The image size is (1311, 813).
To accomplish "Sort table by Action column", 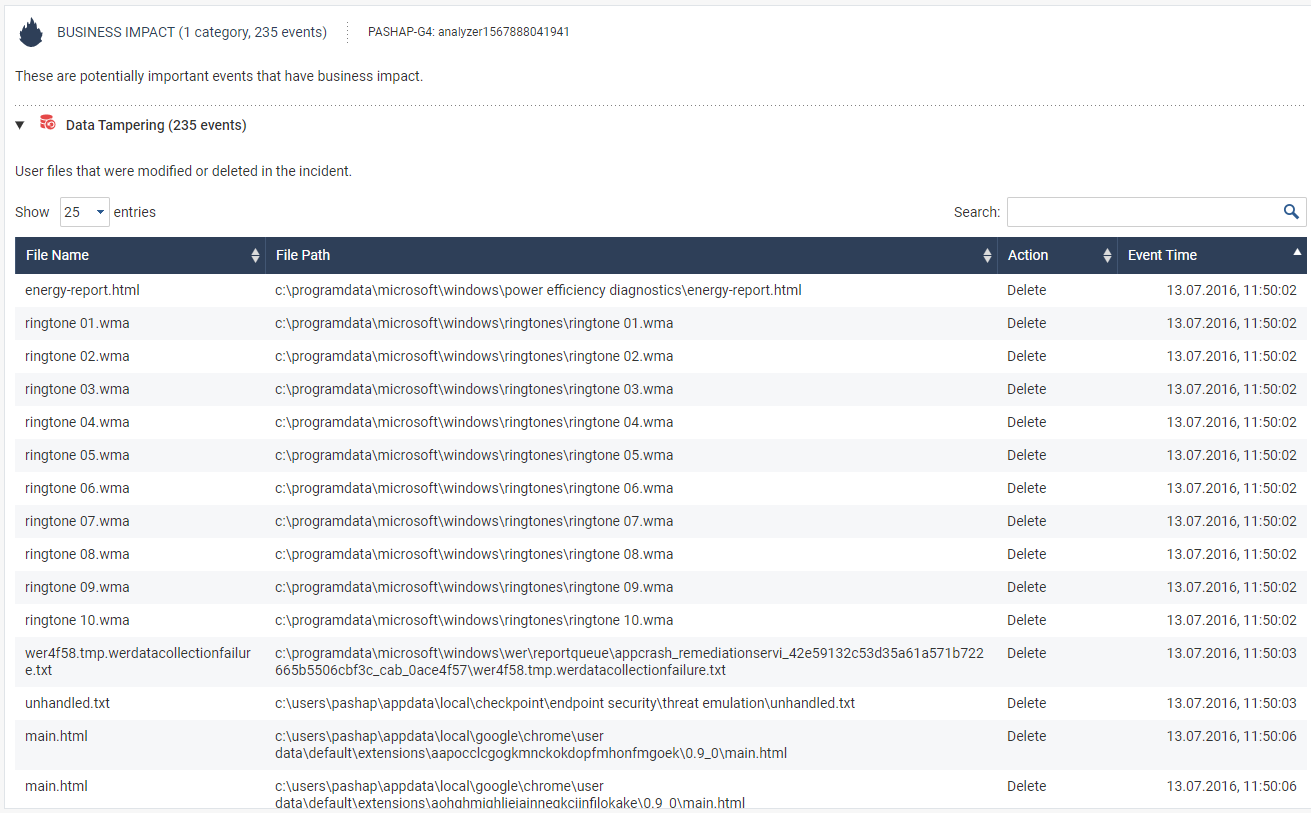I will (x=1056, y=255).
